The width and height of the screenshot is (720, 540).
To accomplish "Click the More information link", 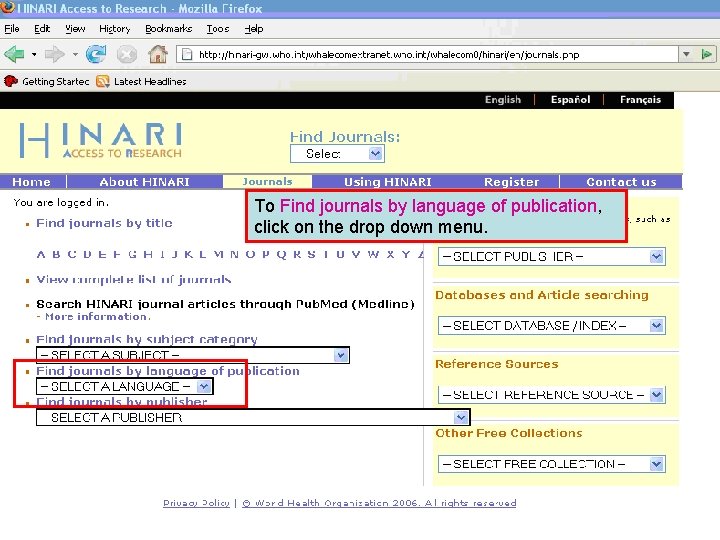I will tap(97, 317).
